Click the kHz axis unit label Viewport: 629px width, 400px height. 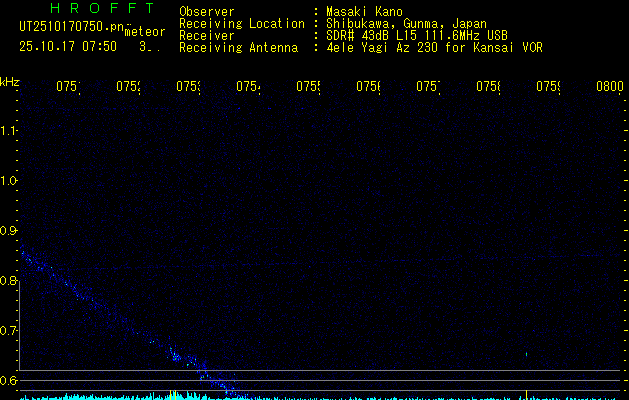coord(10,82)
